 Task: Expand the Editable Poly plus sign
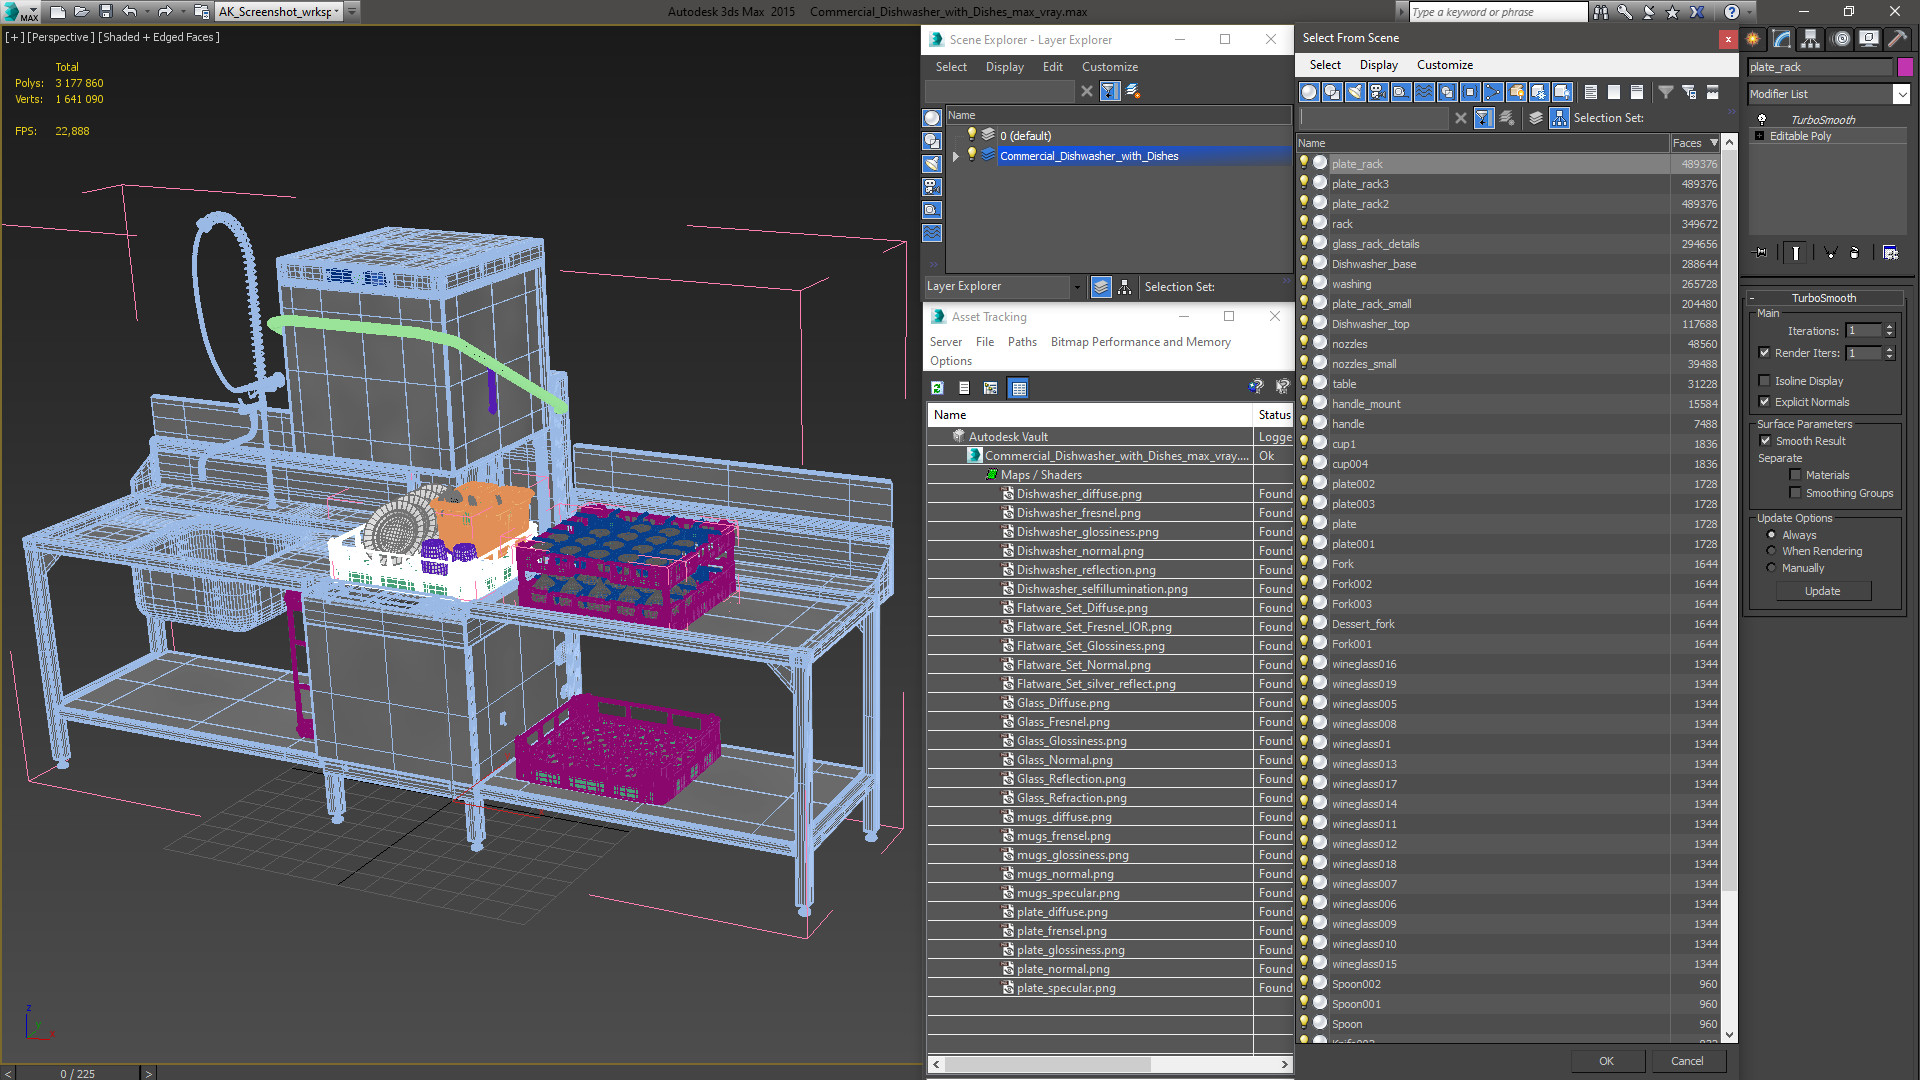tap(1760, 136)
